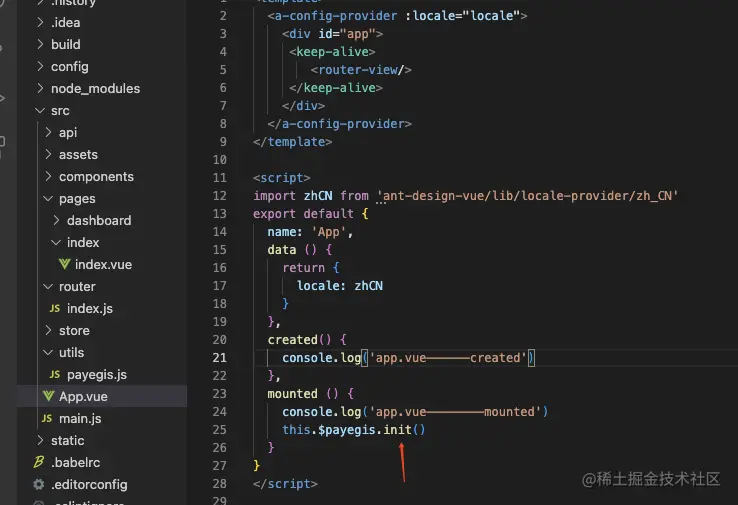Open the payegis.js file
The image size is (738, 505).
point(97,375)
